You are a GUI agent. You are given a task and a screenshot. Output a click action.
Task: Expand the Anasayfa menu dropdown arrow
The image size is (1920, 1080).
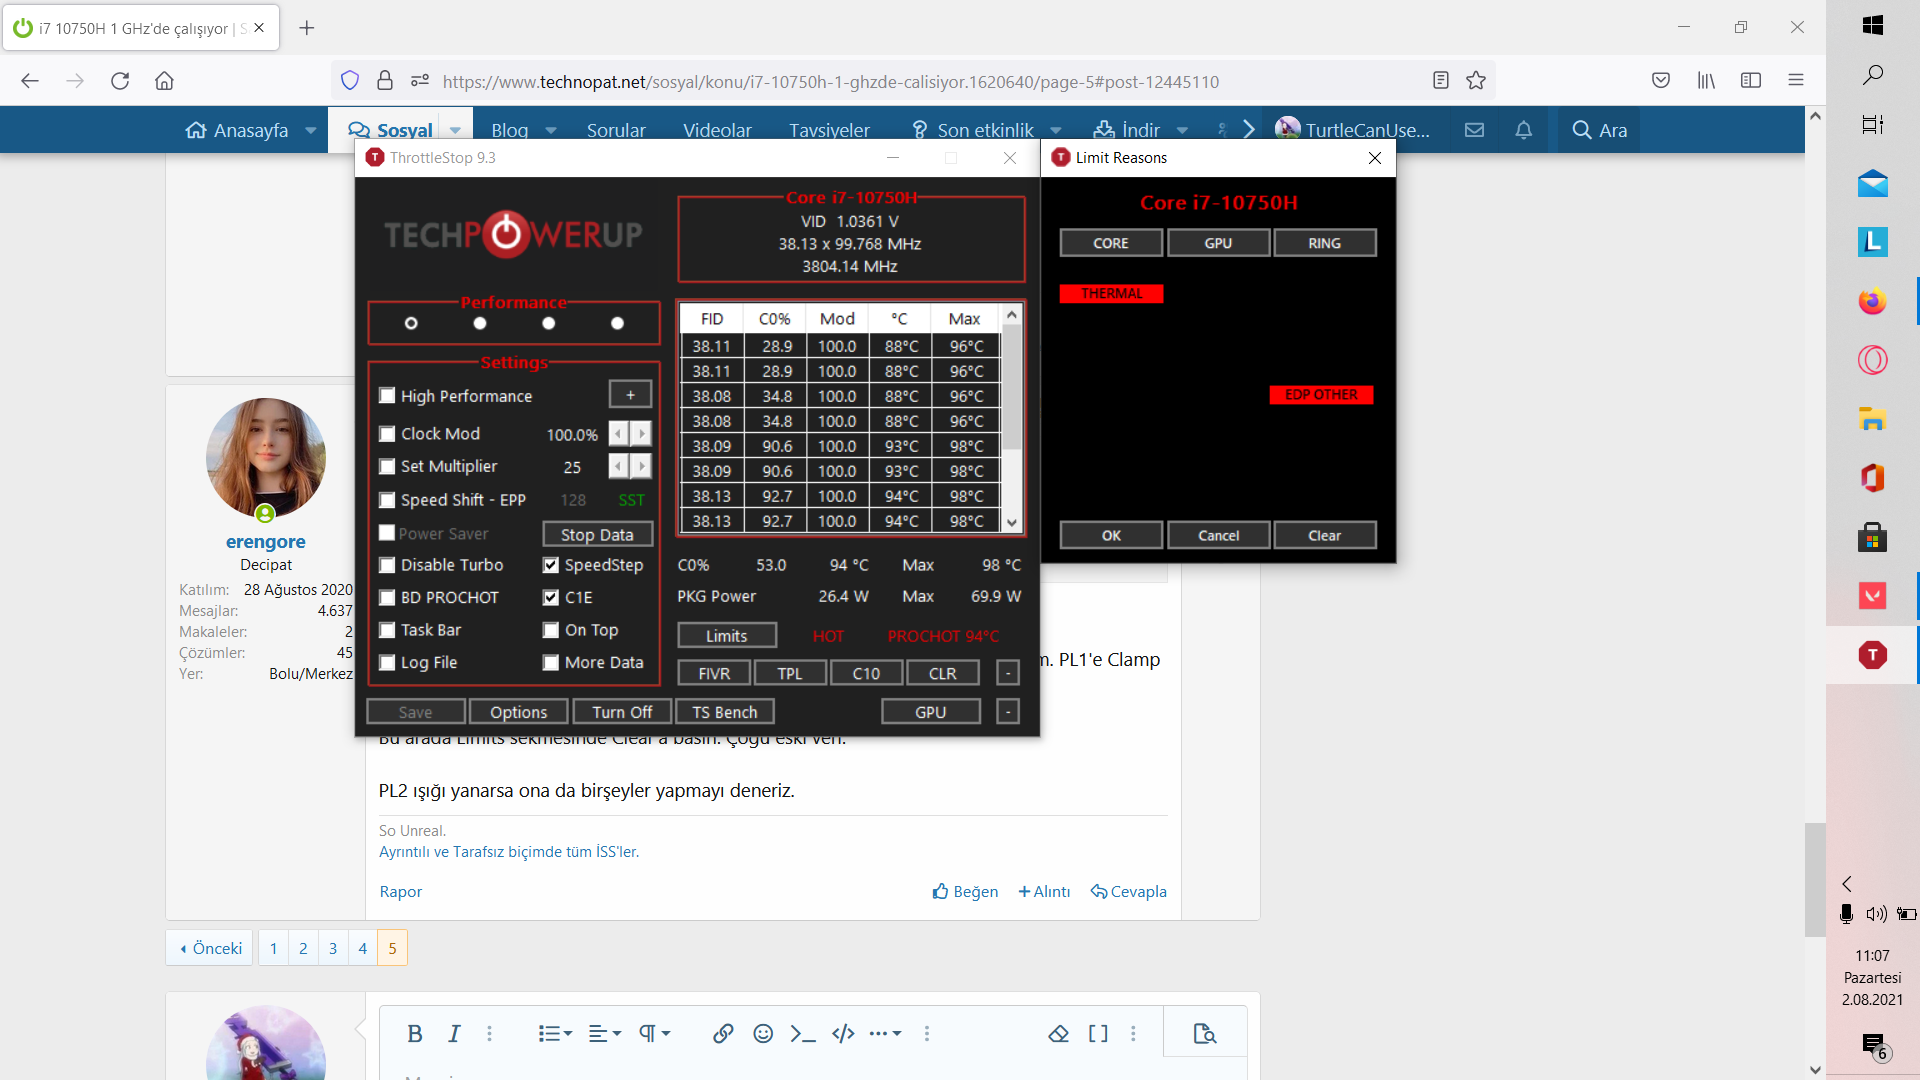click(x=311, y=130)
